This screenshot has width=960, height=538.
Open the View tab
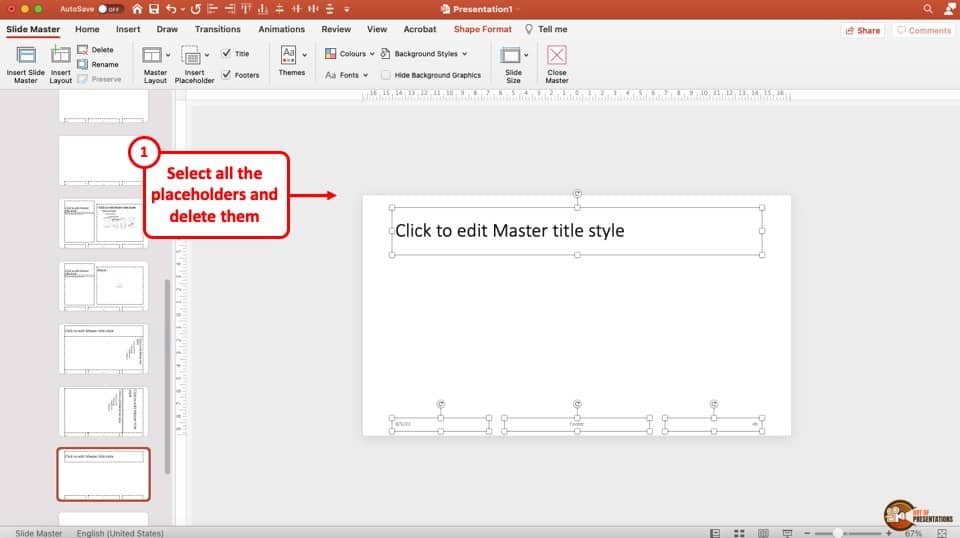point(377,29)
